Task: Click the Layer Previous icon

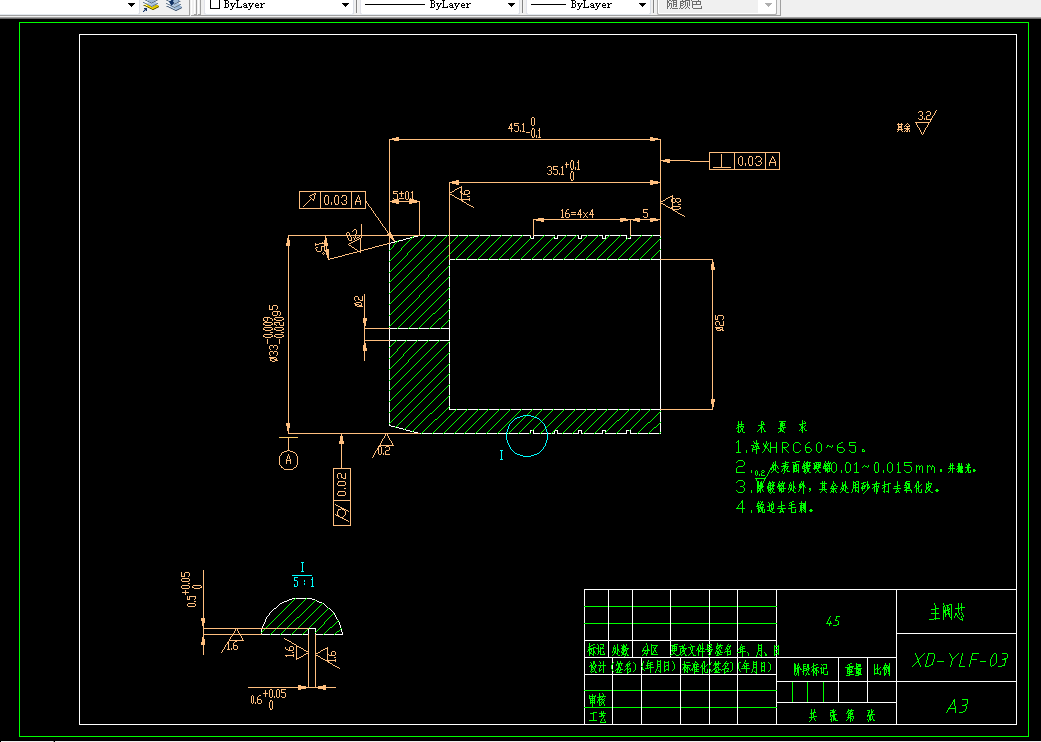Action: tap(175, 5)
